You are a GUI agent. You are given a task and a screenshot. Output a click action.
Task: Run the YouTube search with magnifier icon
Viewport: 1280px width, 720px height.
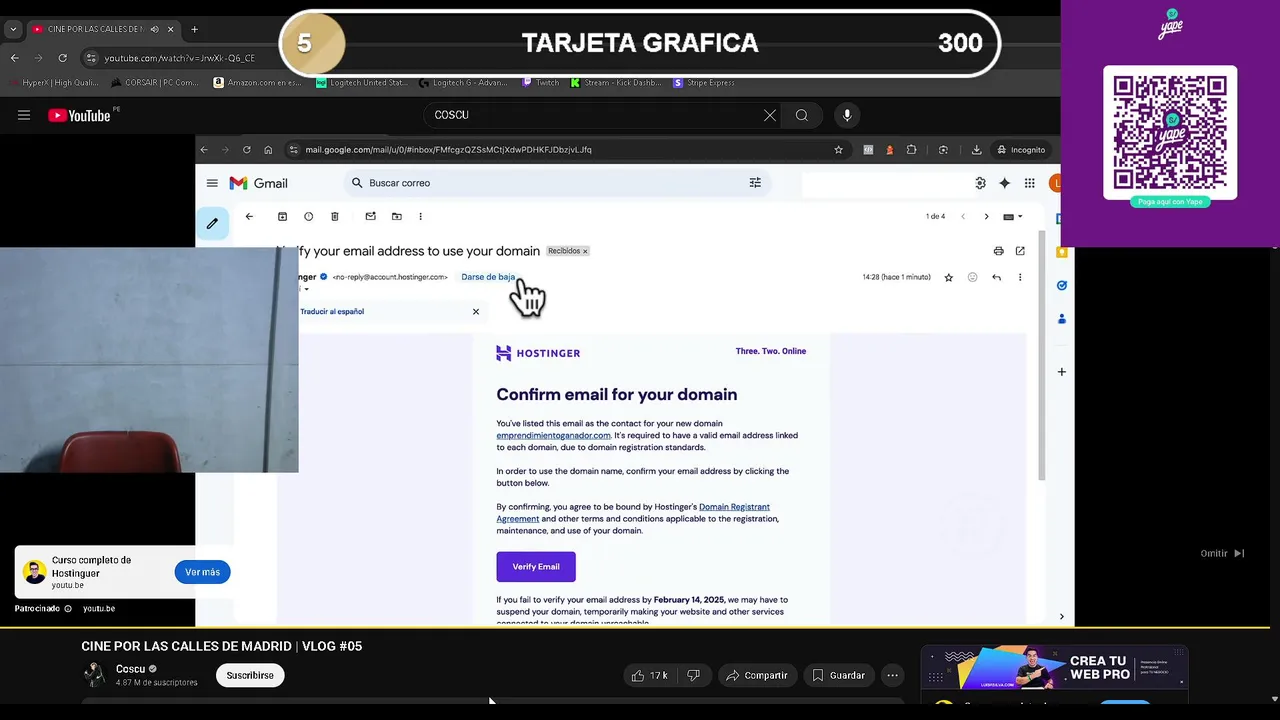coord(802,115)
